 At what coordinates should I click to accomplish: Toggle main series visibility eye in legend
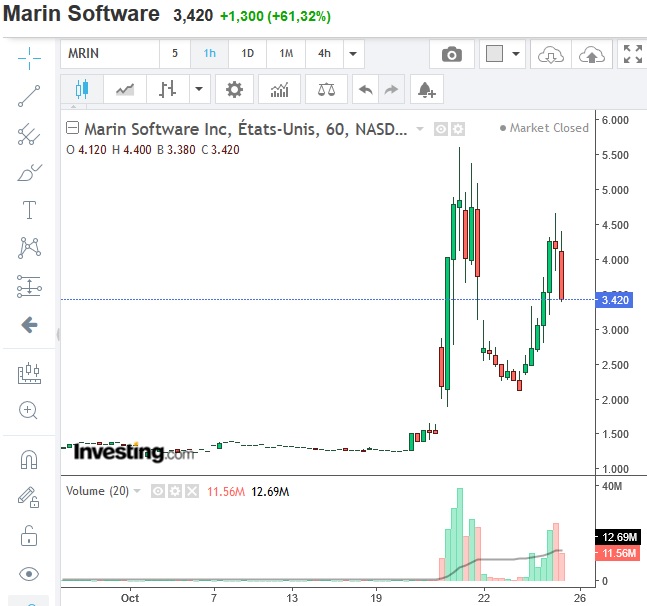(x=440, y=129)
